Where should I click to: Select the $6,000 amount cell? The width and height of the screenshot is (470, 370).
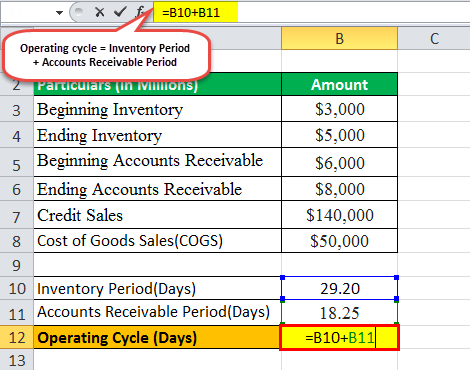click(x=339, y=162)
